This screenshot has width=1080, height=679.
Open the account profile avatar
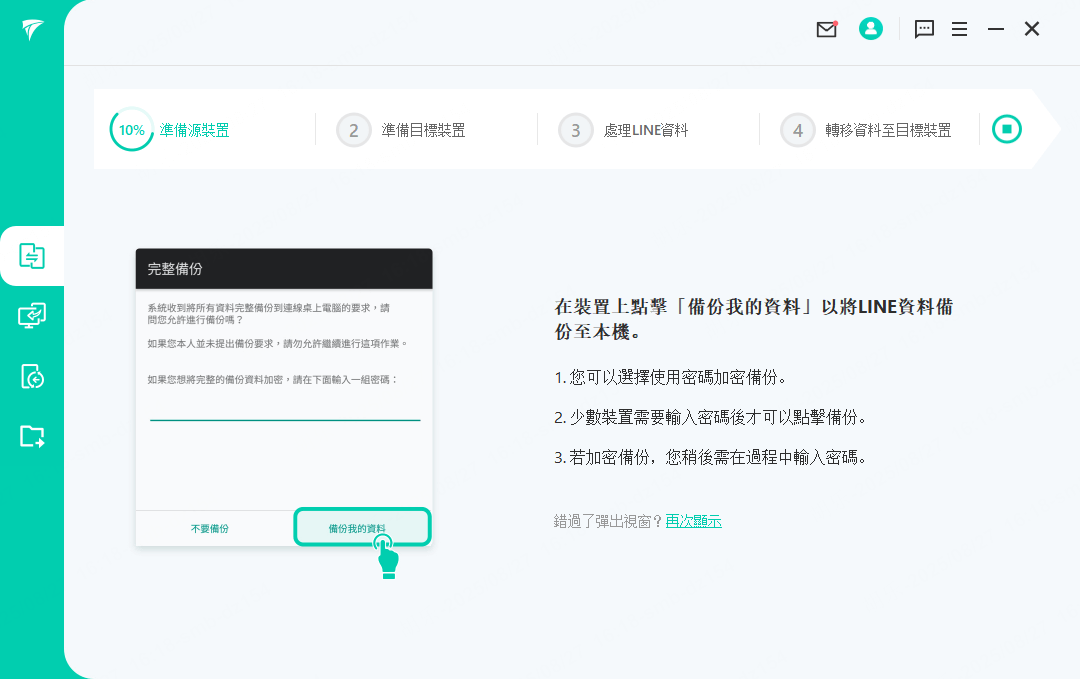point(870,29)
